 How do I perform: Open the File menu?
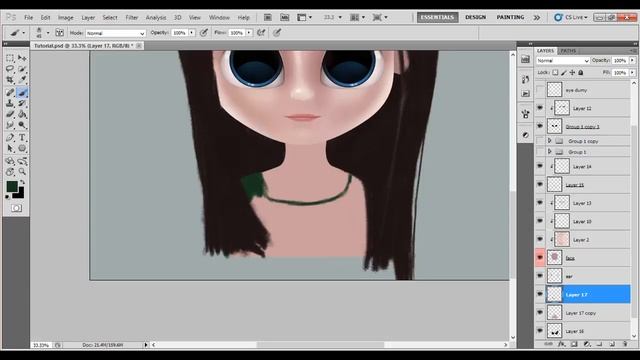coord(29,18)
